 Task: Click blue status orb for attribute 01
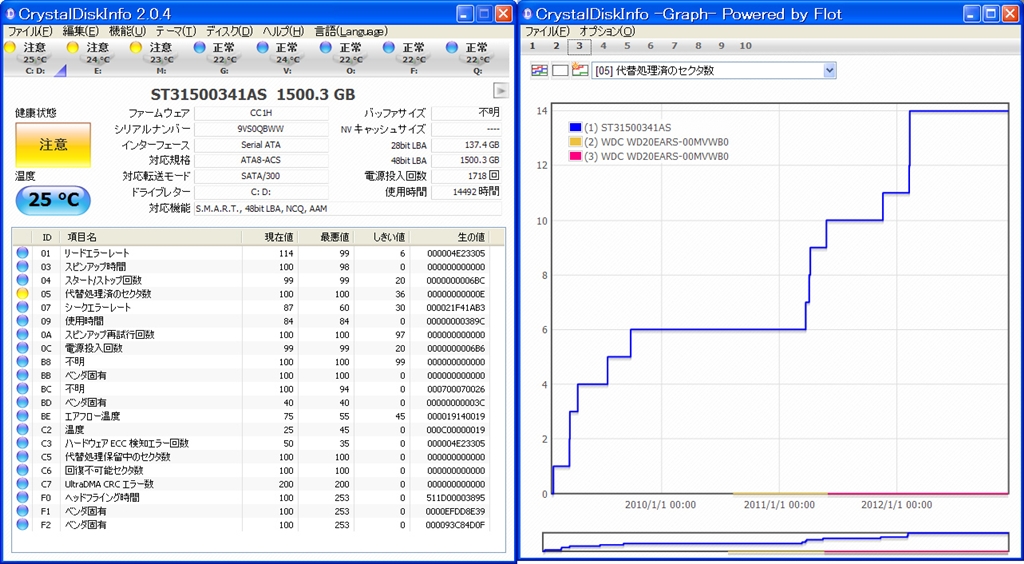(x=23, y=253)
